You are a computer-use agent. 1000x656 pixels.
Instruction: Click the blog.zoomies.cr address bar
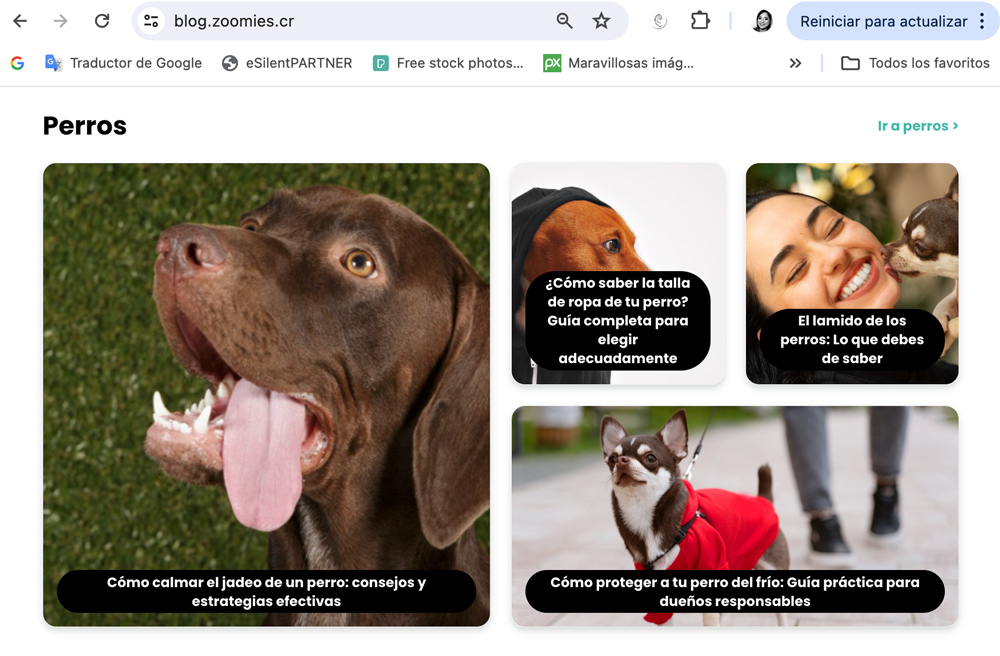click(350, 21)
